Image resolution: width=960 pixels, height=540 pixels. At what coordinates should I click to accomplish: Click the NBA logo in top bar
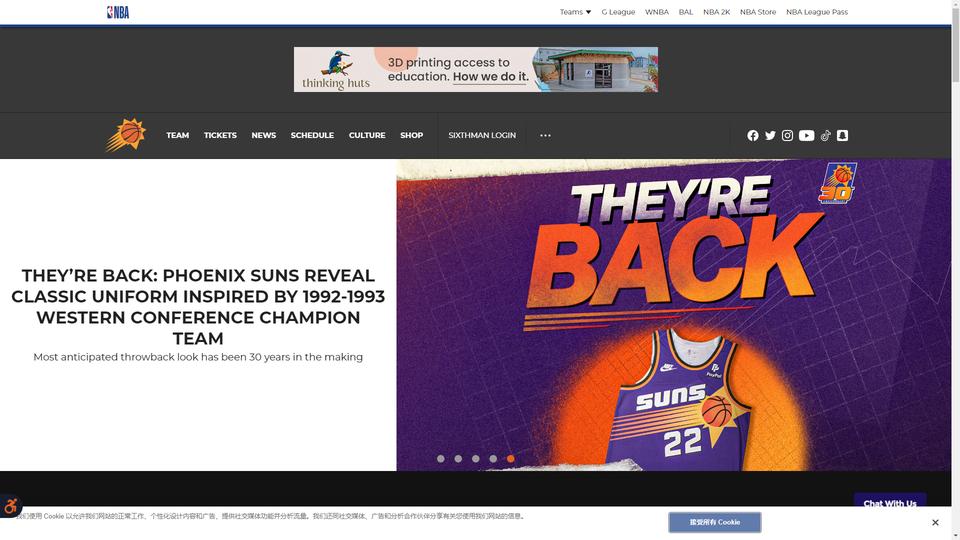[118, 12]
